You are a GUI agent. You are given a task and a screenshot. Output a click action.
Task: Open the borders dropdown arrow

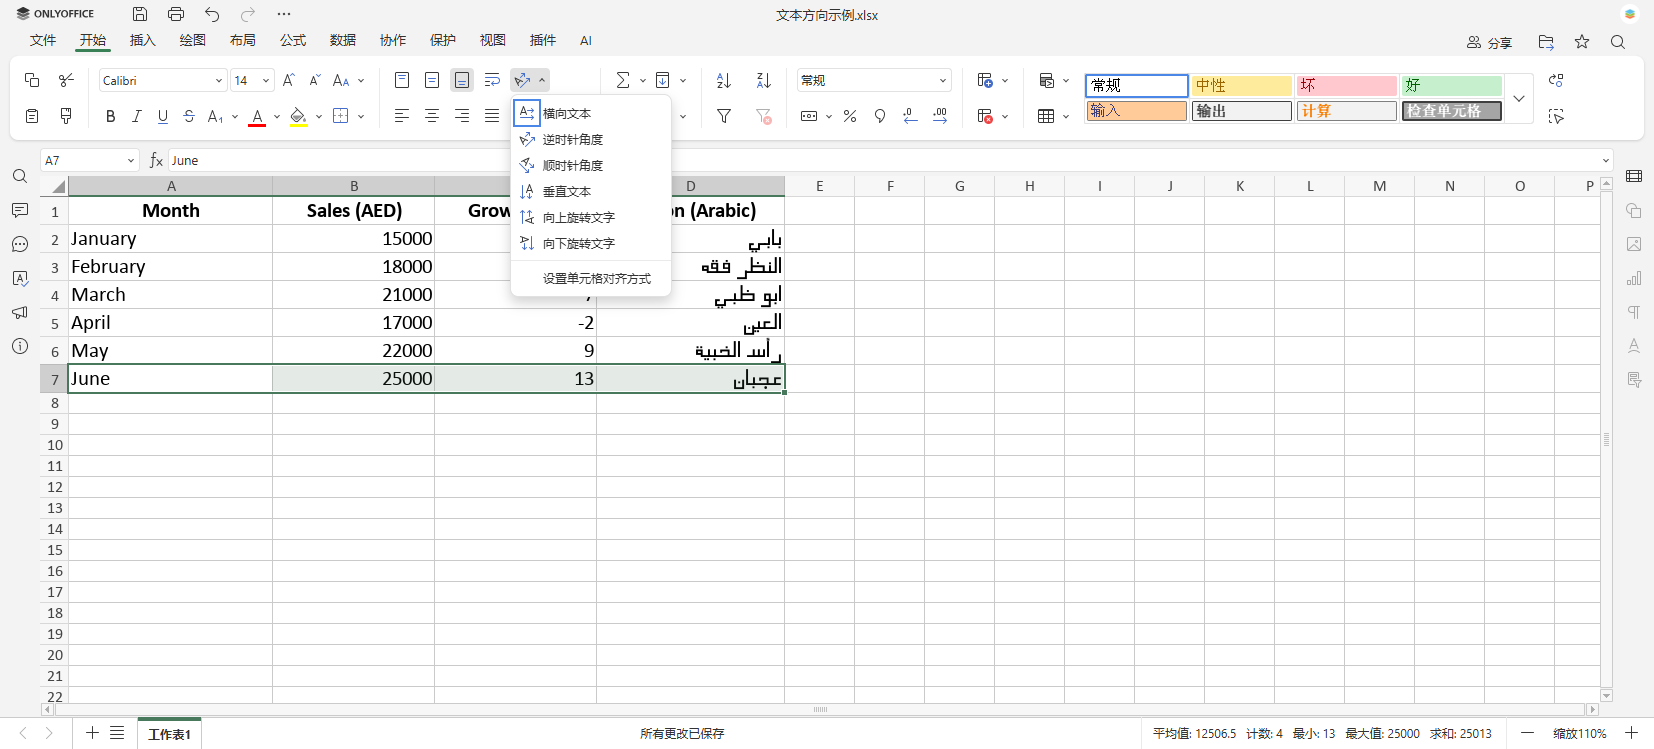pyautogui.click(x=361, y=117)
